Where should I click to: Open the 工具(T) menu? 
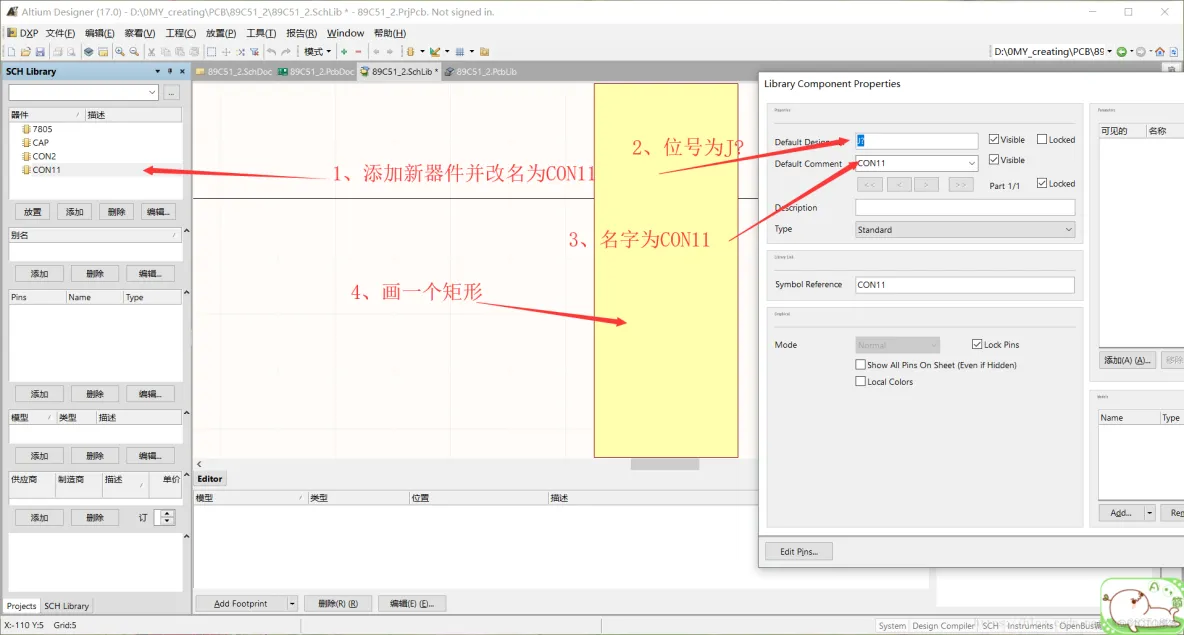tap(261, 33)
